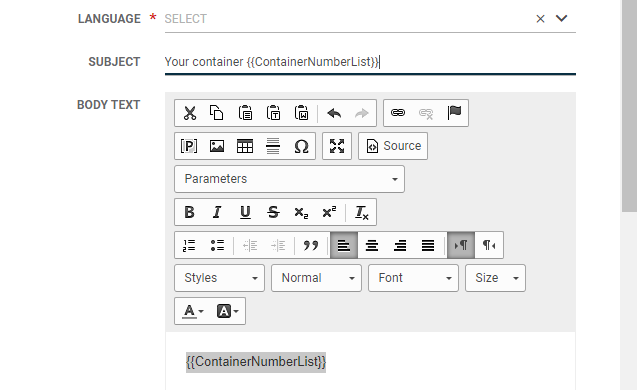Click the Unlink icon
The height and width of the screenshot is (390, 637).
pyautogui.click(x=426, y=113)
